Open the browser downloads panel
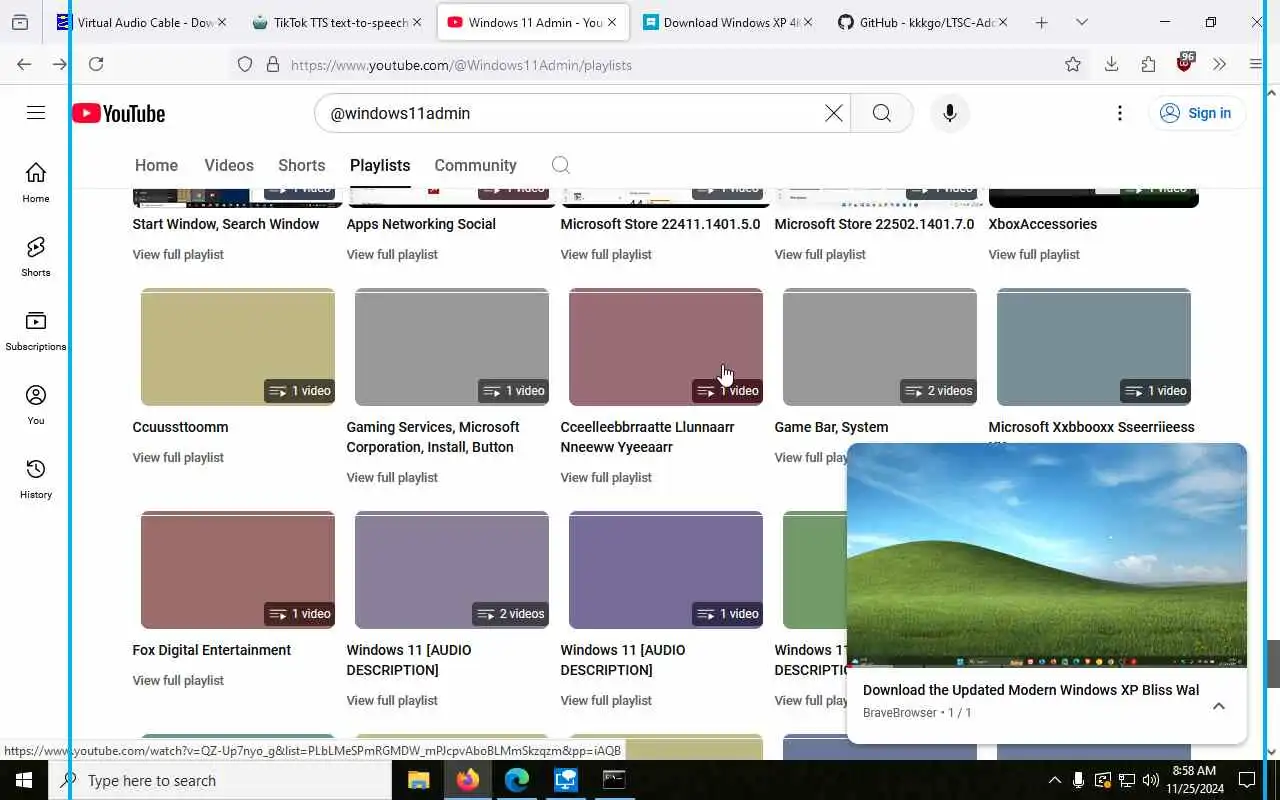Viewport: 1280px width, 800px height. coord(1111,64)
